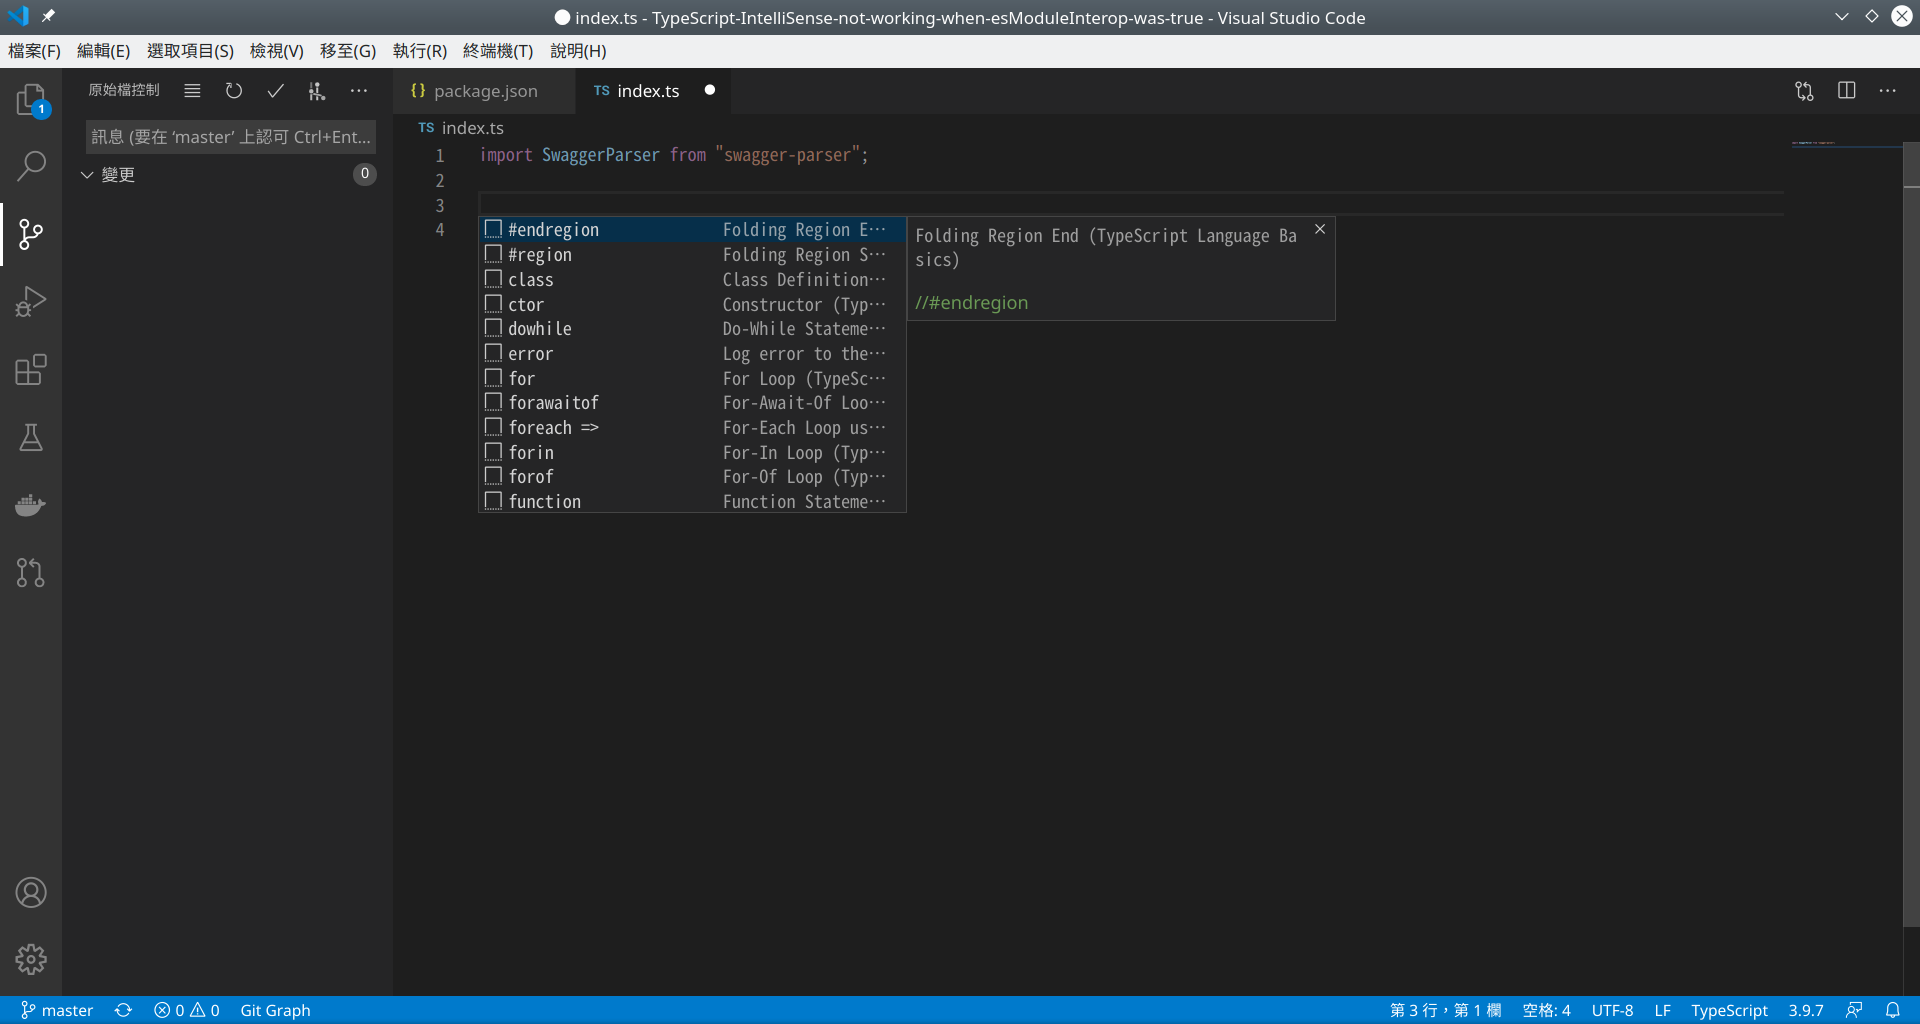Choose the forin snippet
This screenshot has width=1920, height=1024.
click(692, 452)
